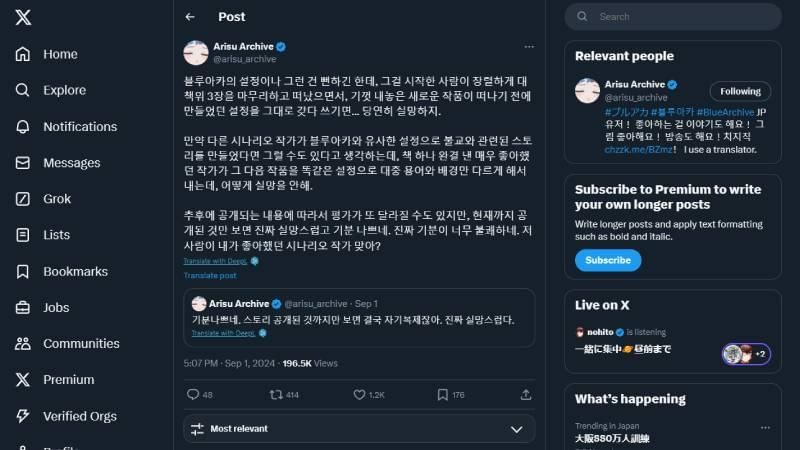The width and height of the screenshot is (800, 450).
Task: Open the quoted Arisu Archive post
Action: pyautogui.click(x=359, y=318)
